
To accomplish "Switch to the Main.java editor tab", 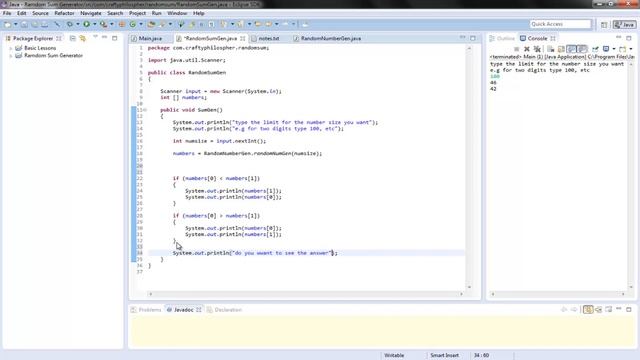I will (x=150, y=38).
